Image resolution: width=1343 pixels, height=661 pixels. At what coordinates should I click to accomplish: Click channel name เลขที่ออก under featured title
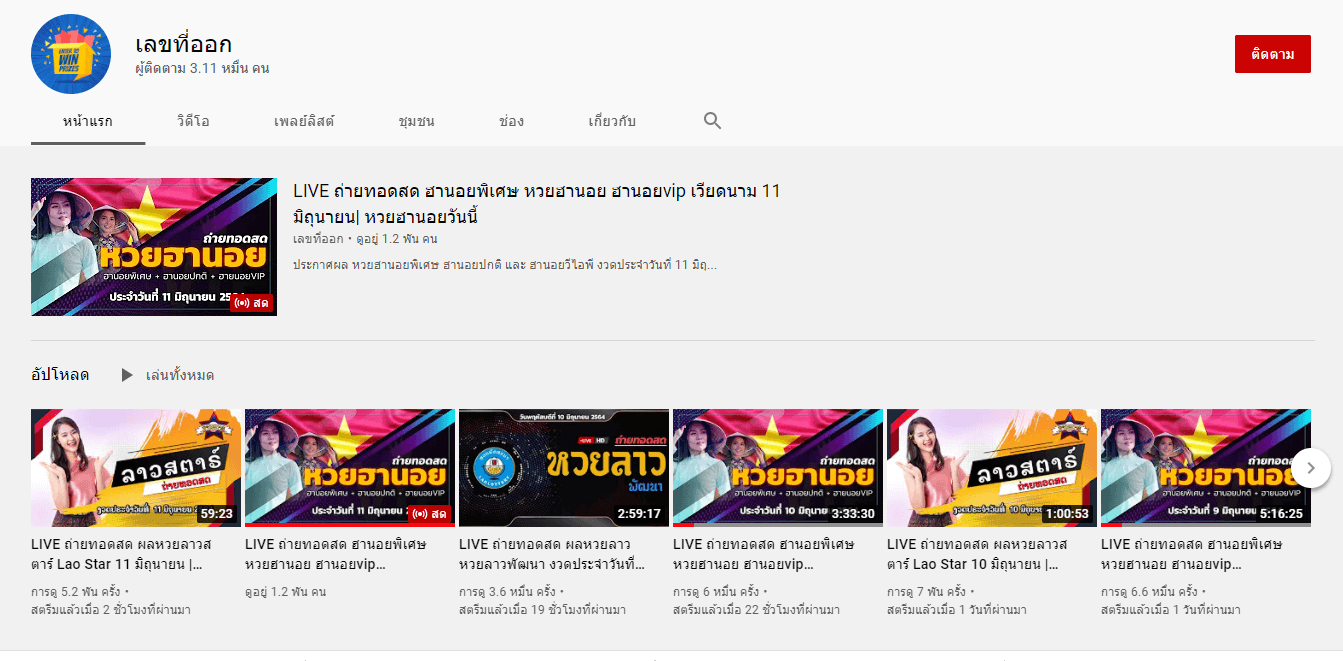[319, 240]
